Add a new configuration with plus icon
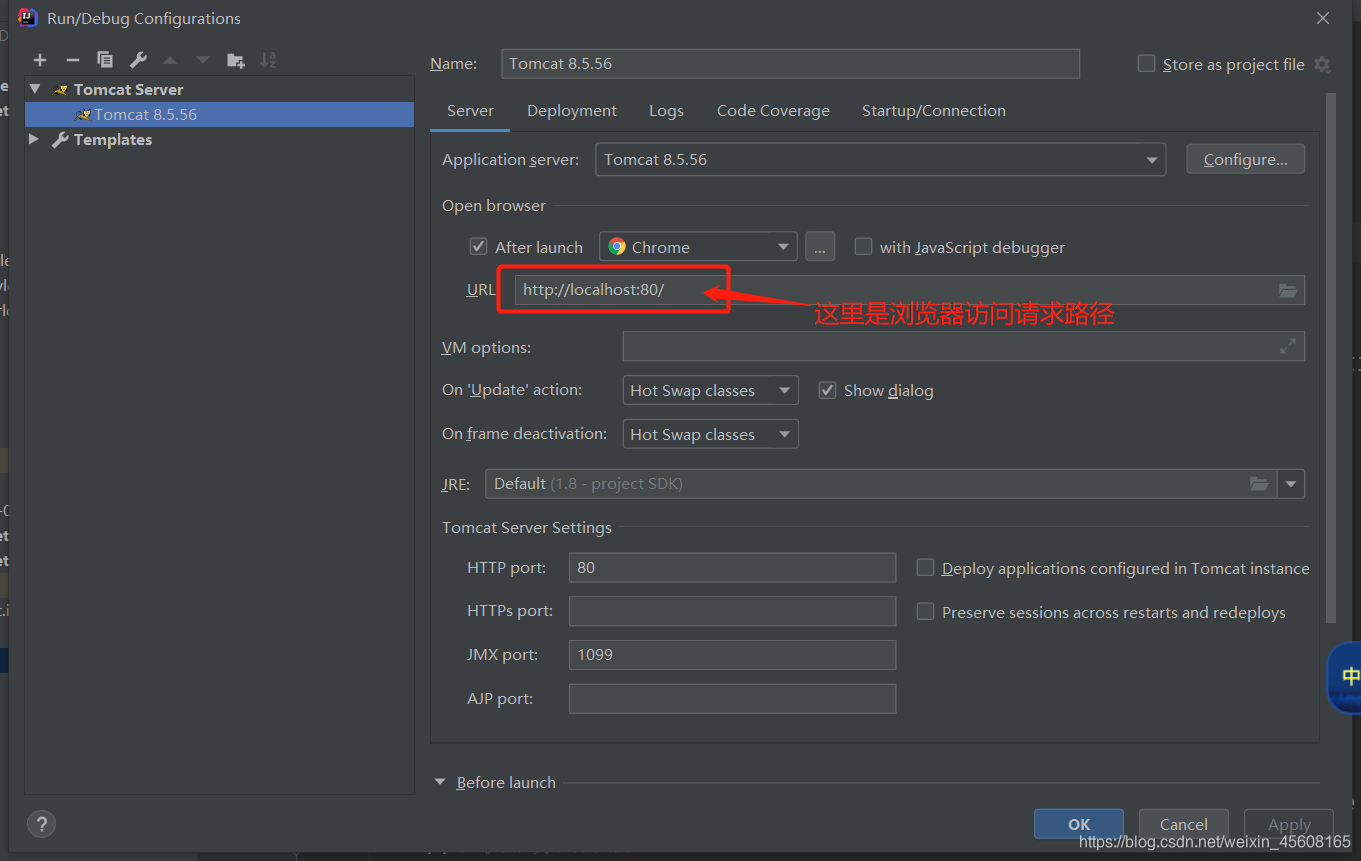The height and width of the screenshot is (861, 1361). 40,60
